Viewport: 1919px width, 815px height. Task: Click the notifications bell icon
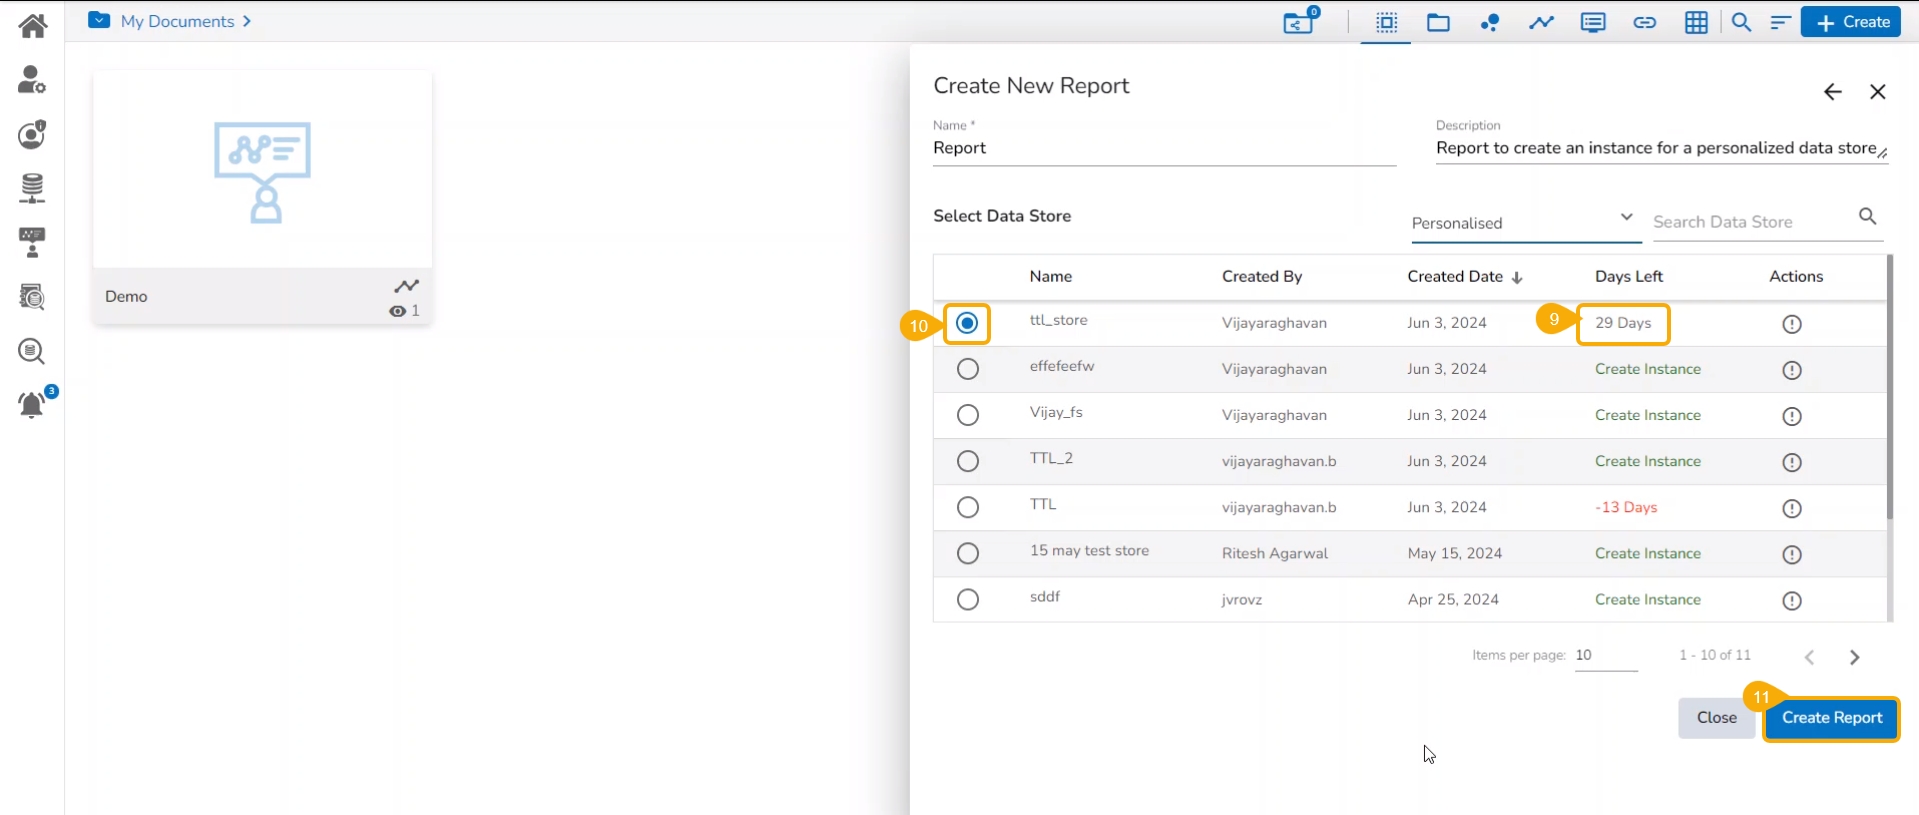point(32,405)
